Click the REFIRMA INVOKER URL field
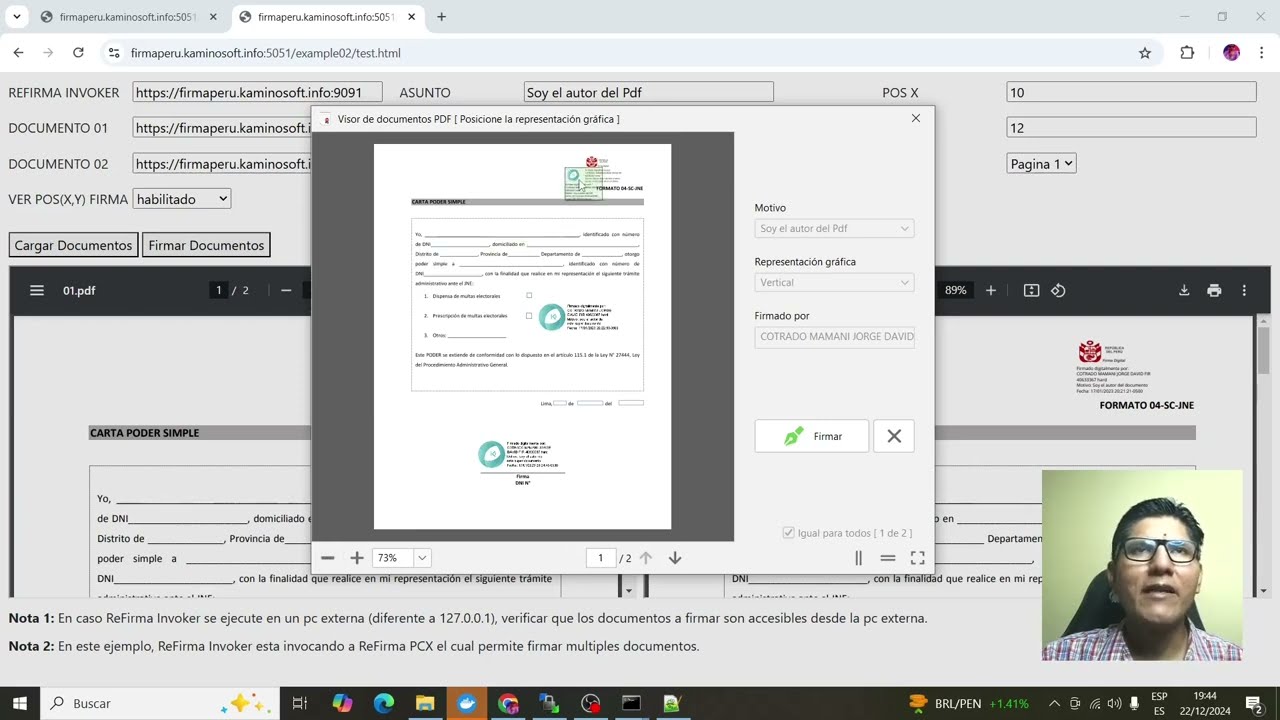Viewport: 1280px width, 720px height. (x=257, y=92)
